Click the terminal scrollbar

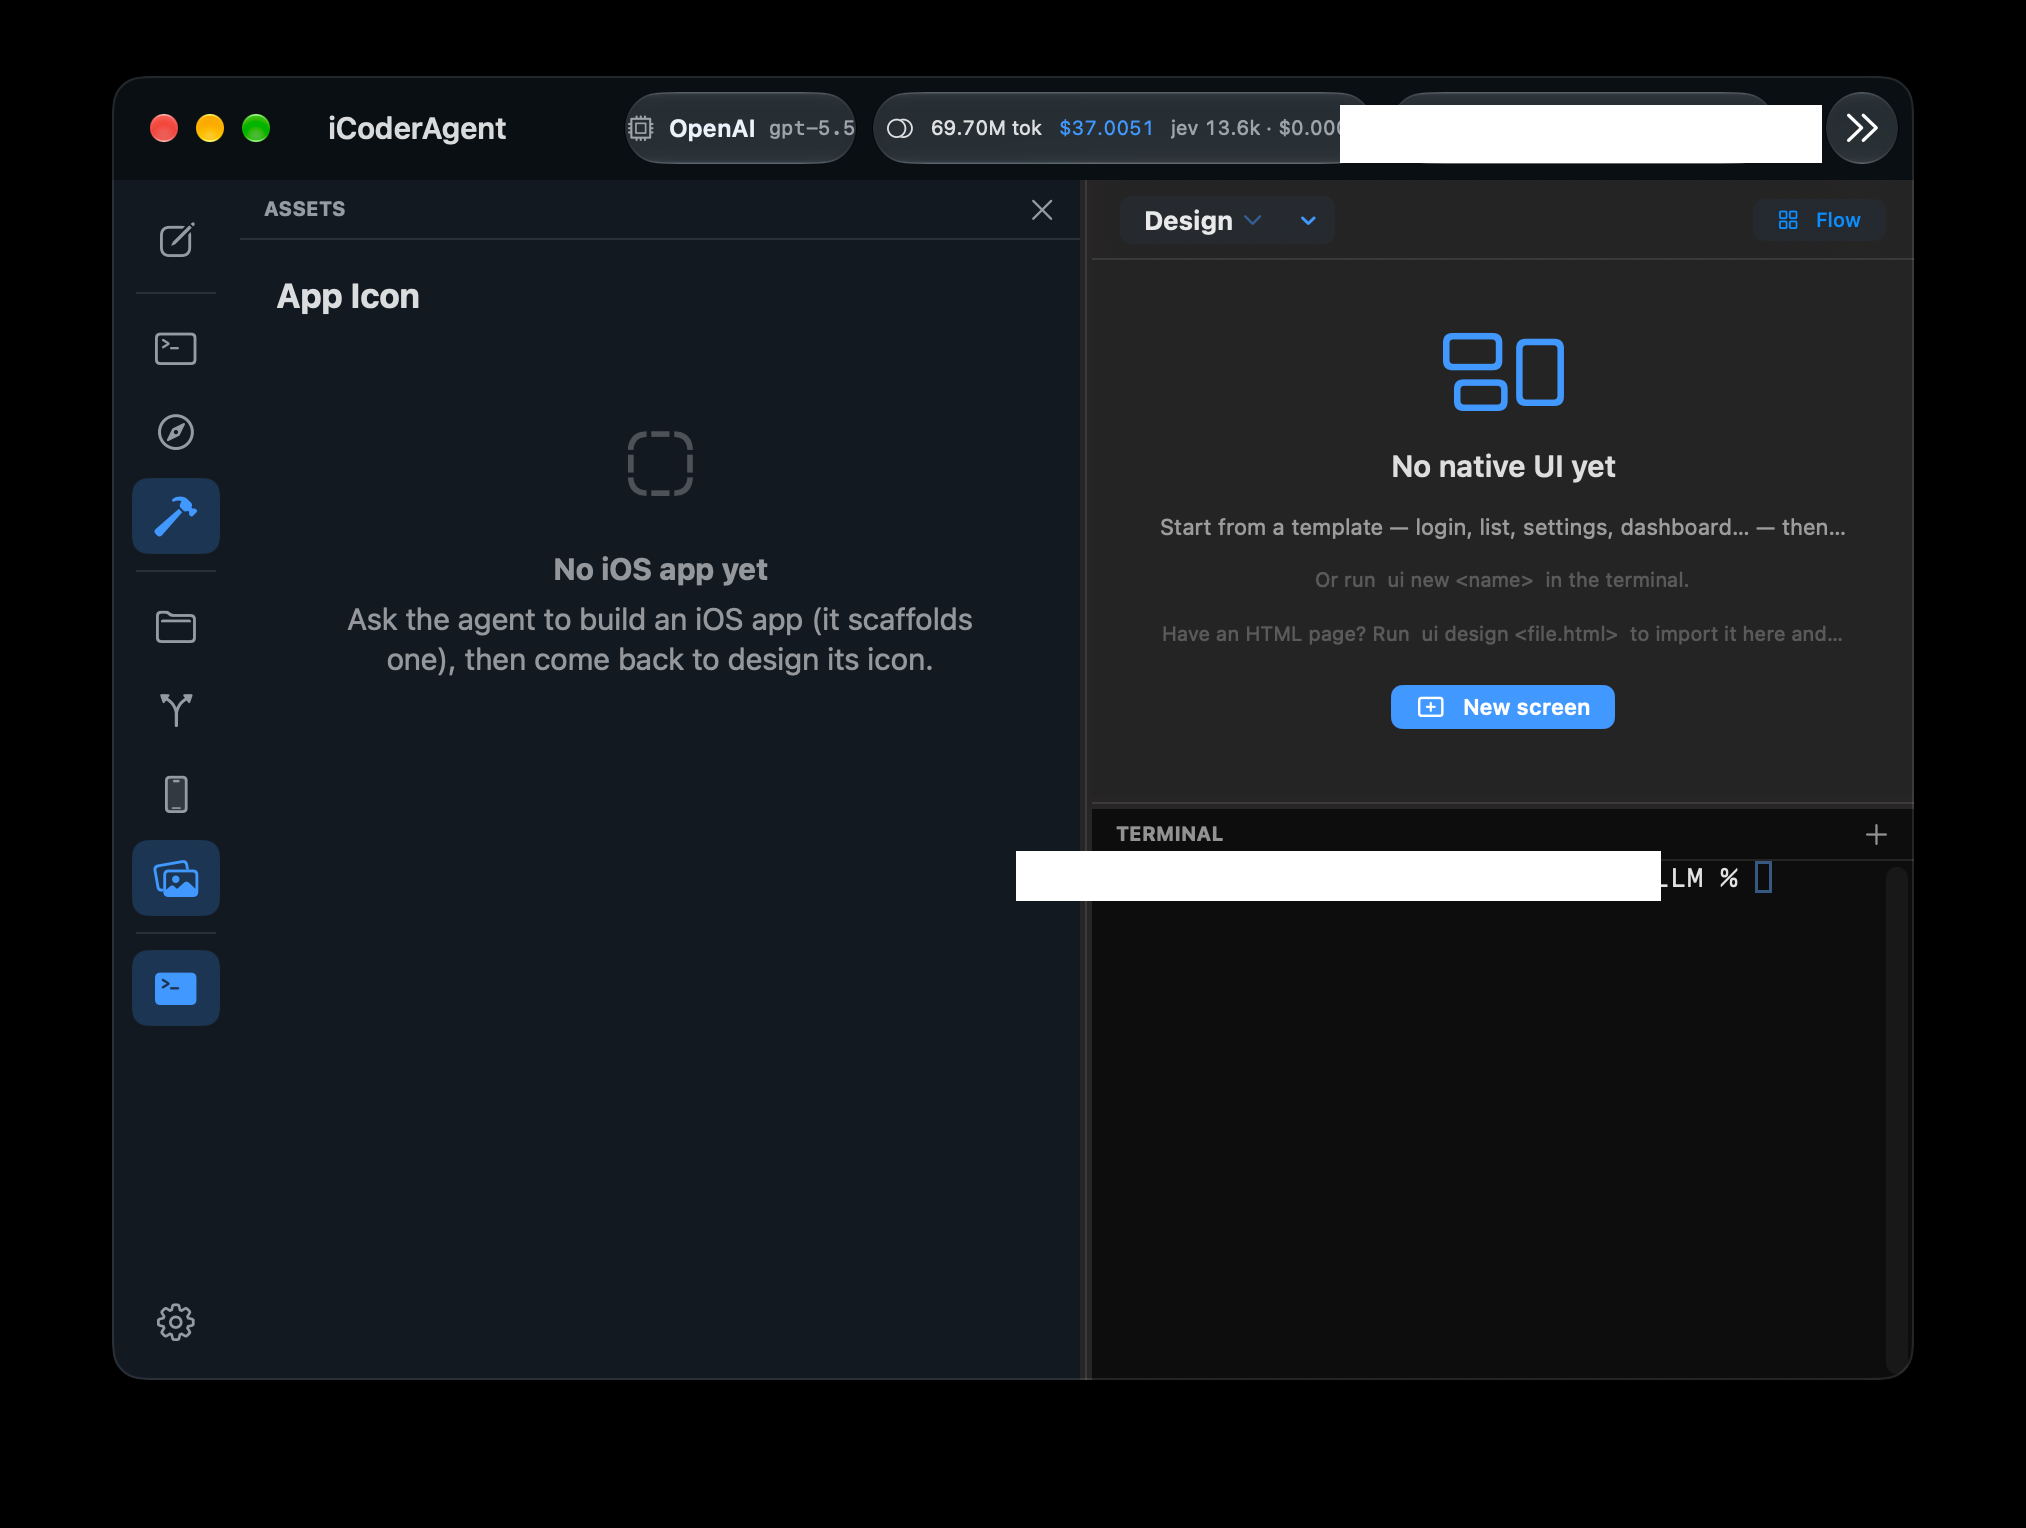[1896, 1120]
